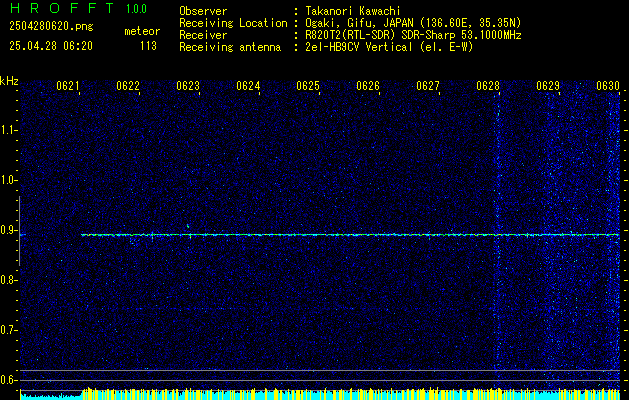Image resolution: width=629 pixels, height=400 pixels.
Task: Click the kHz axis unit label
Action: 9,81
